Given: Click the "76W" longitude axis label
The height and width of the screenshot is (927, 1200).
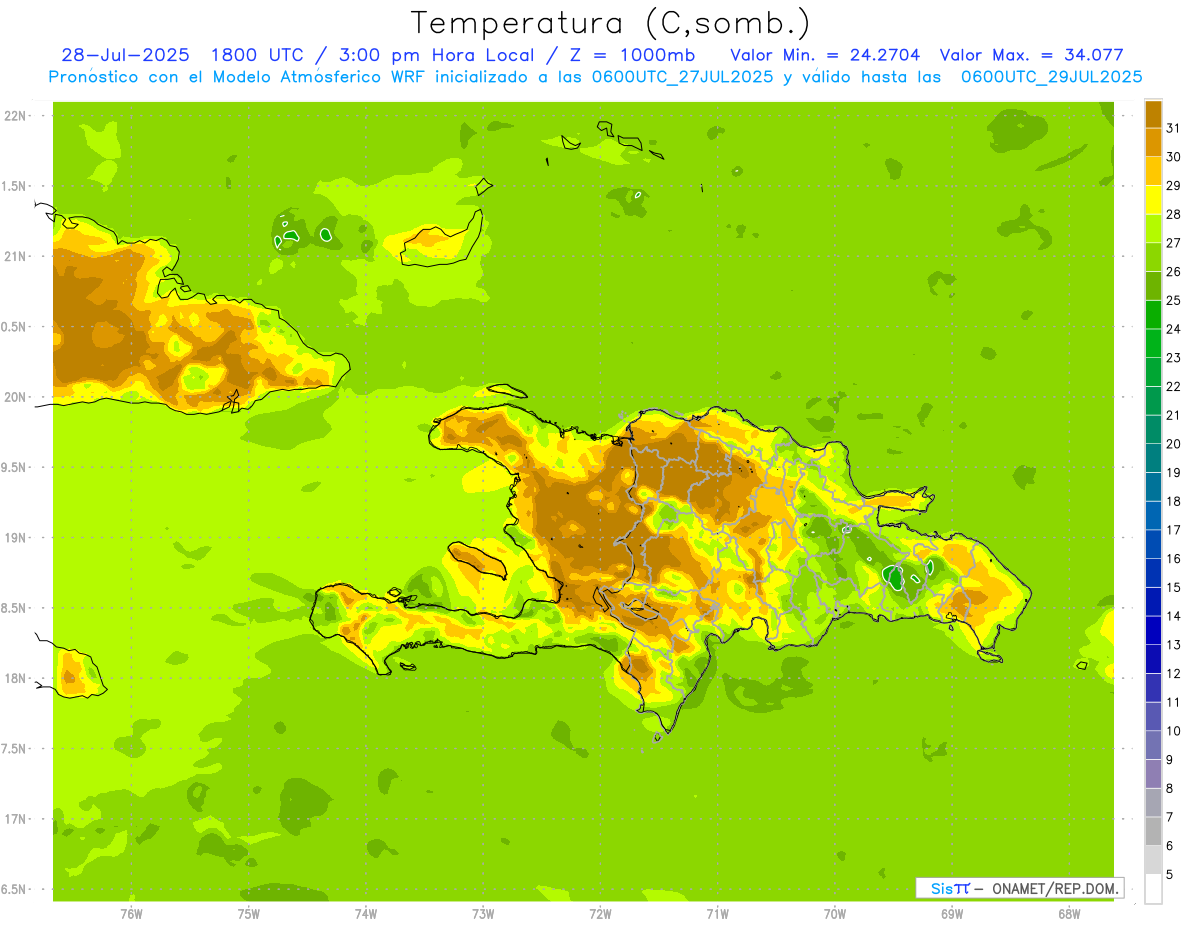Looking at the screenshot, I should (x=131, y=913).
